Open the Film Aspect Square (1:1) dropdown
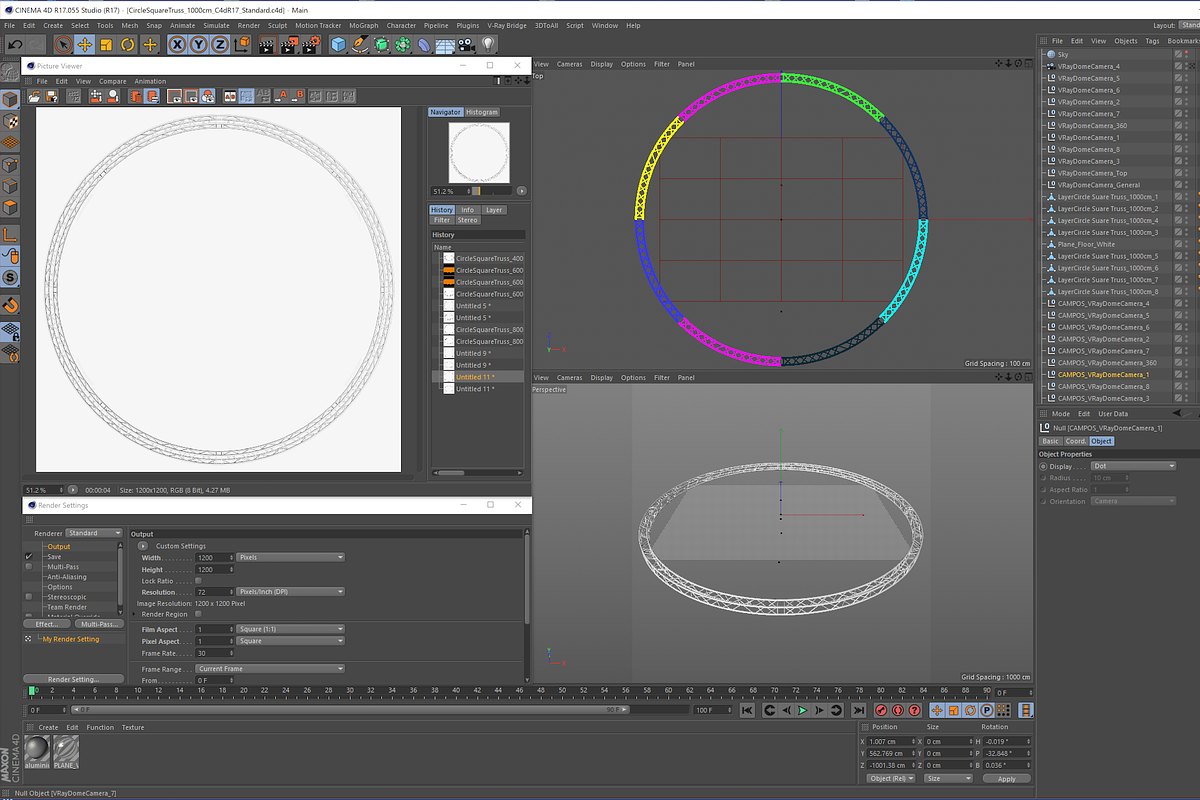The width and height of the screenshot is (1200, 800). (291, 629)
